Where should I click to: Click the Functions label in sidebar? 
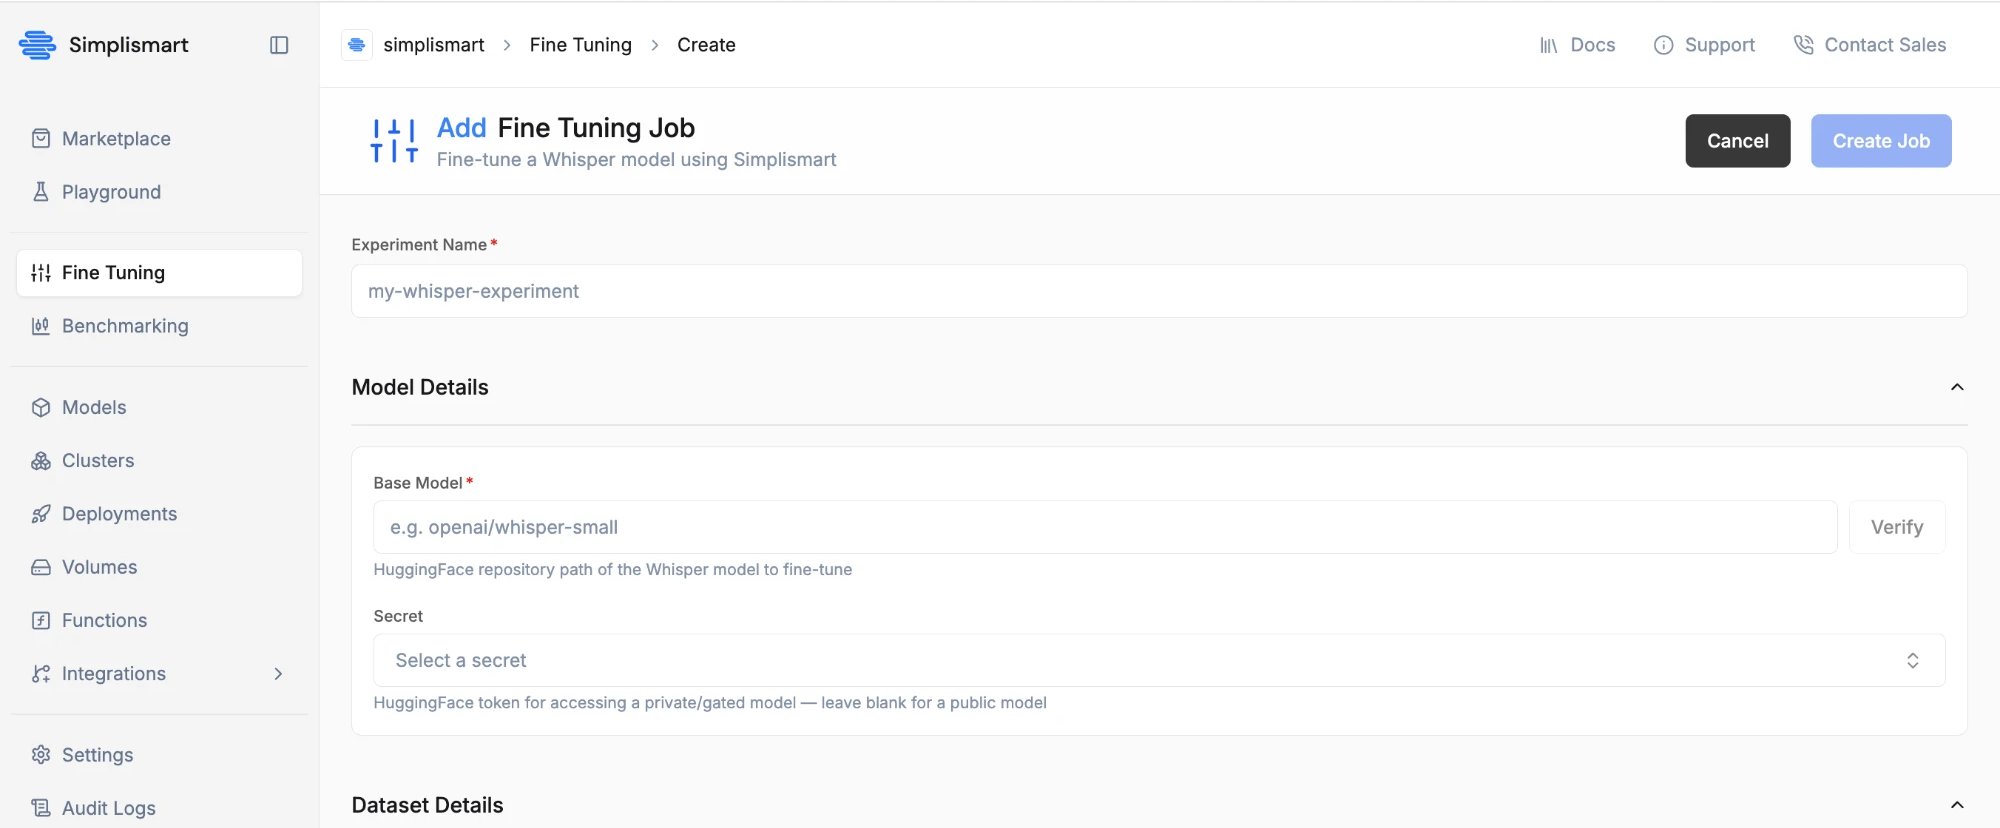tap(104, 621)
